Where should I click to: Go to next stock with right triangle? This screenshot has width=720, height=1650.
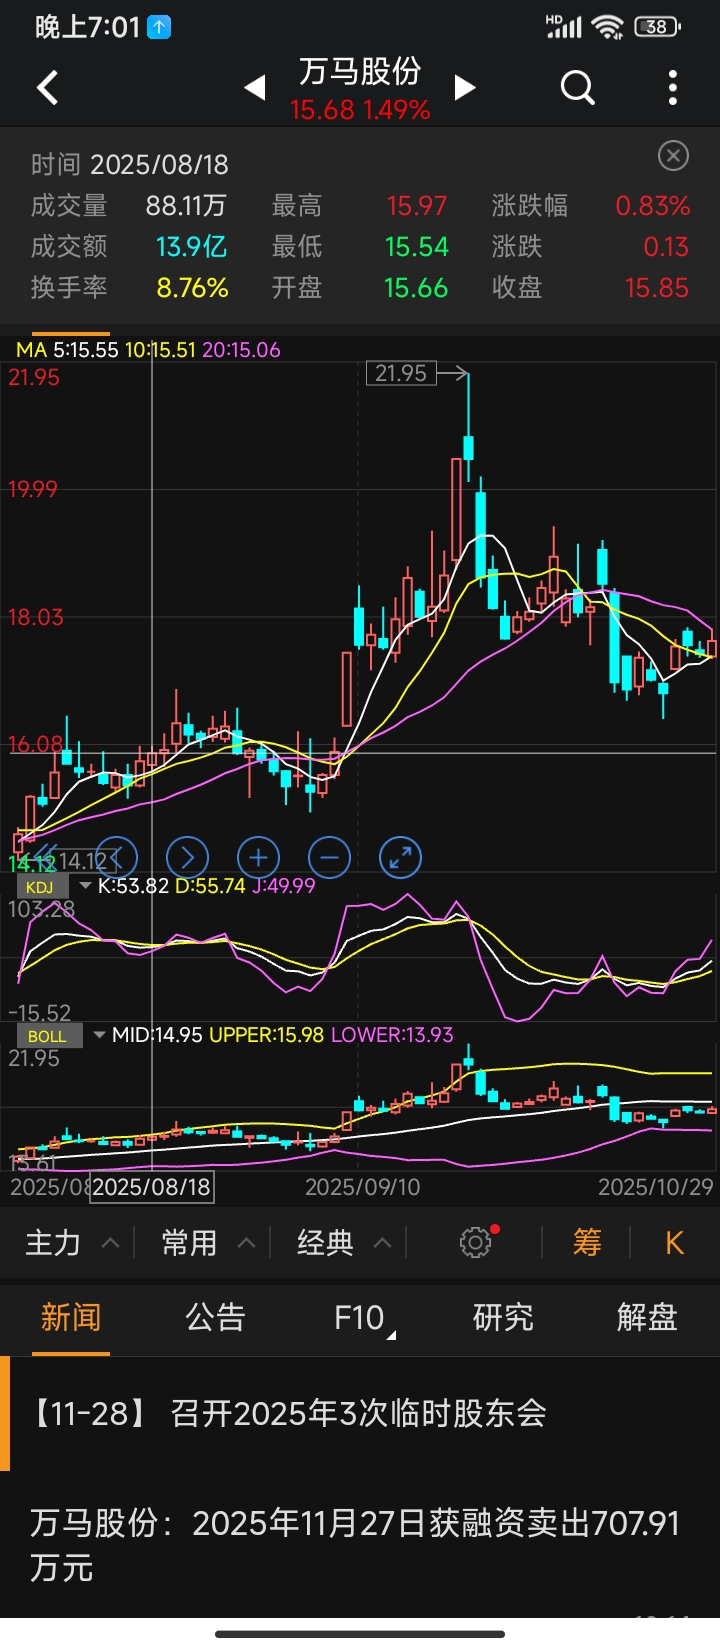(464, 88)
